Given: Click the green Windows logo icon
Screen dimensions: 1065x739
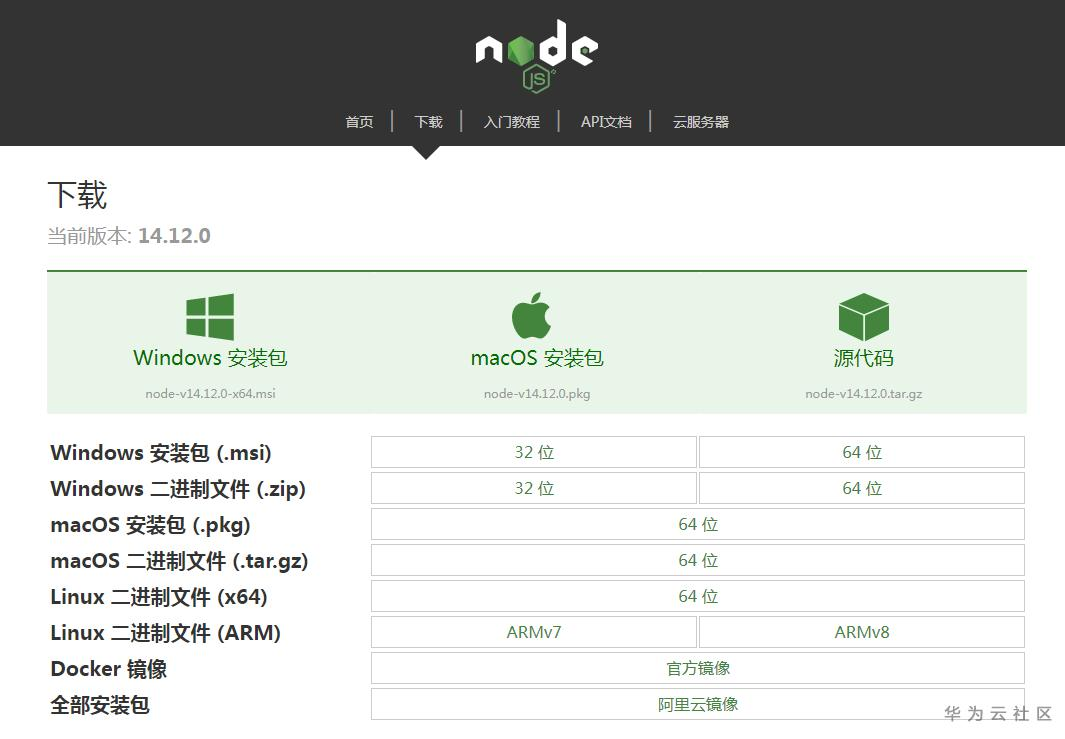Looking at the screenshot, I should pyautogui.click(x=210, y=317).
